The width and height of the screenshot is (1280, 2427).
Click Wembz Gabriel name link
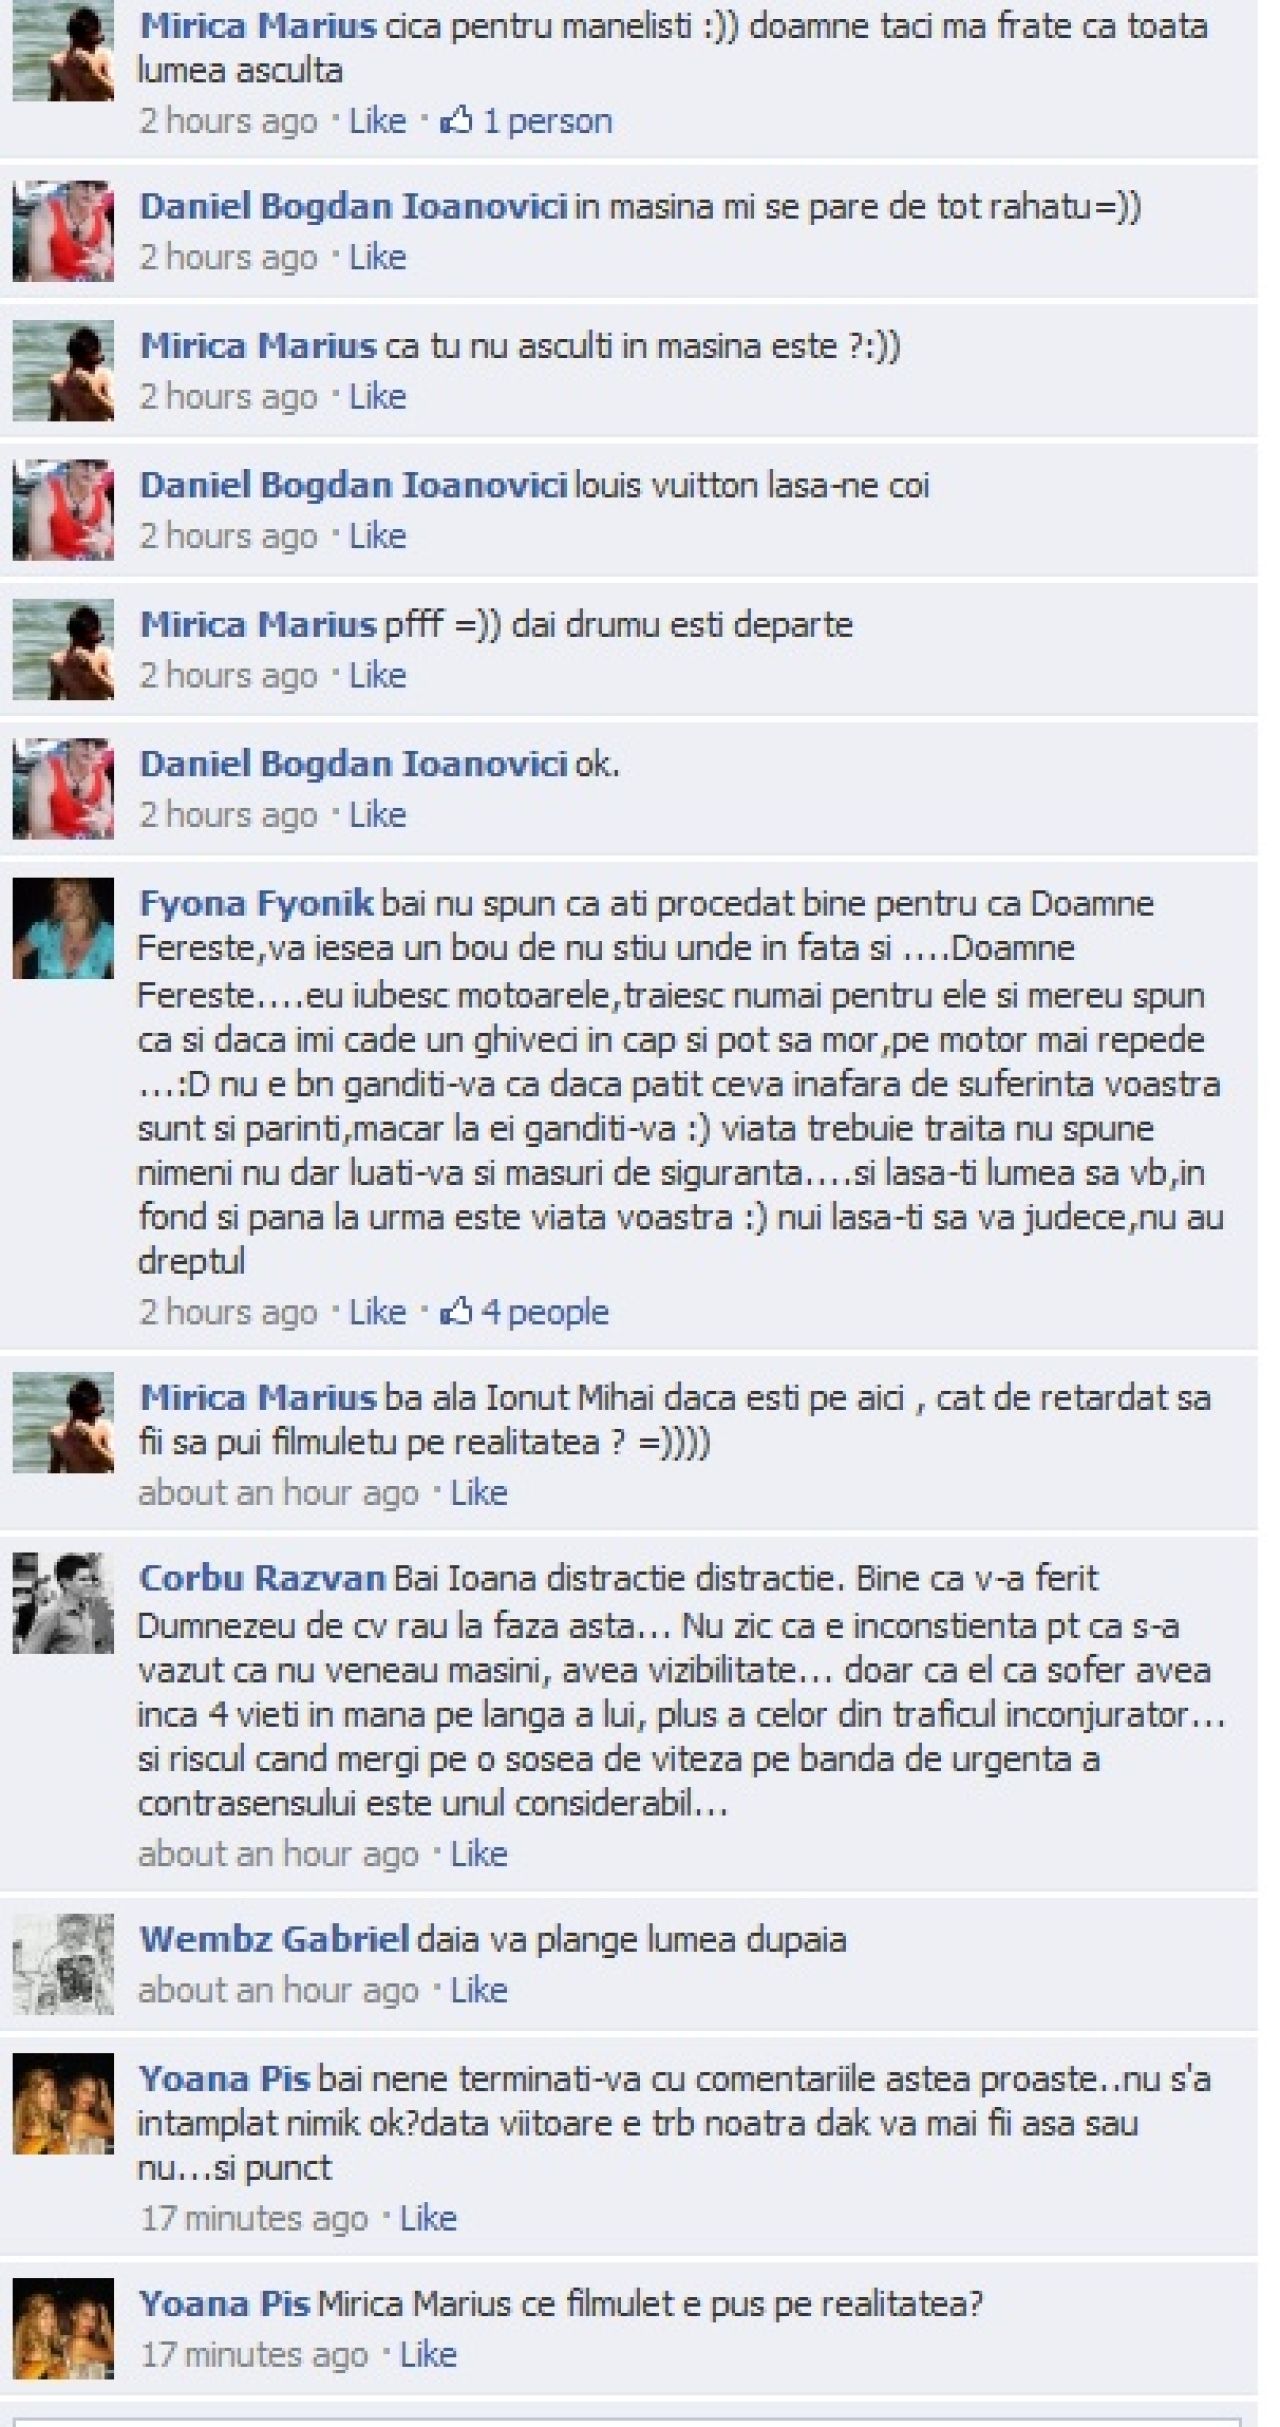274,1939
